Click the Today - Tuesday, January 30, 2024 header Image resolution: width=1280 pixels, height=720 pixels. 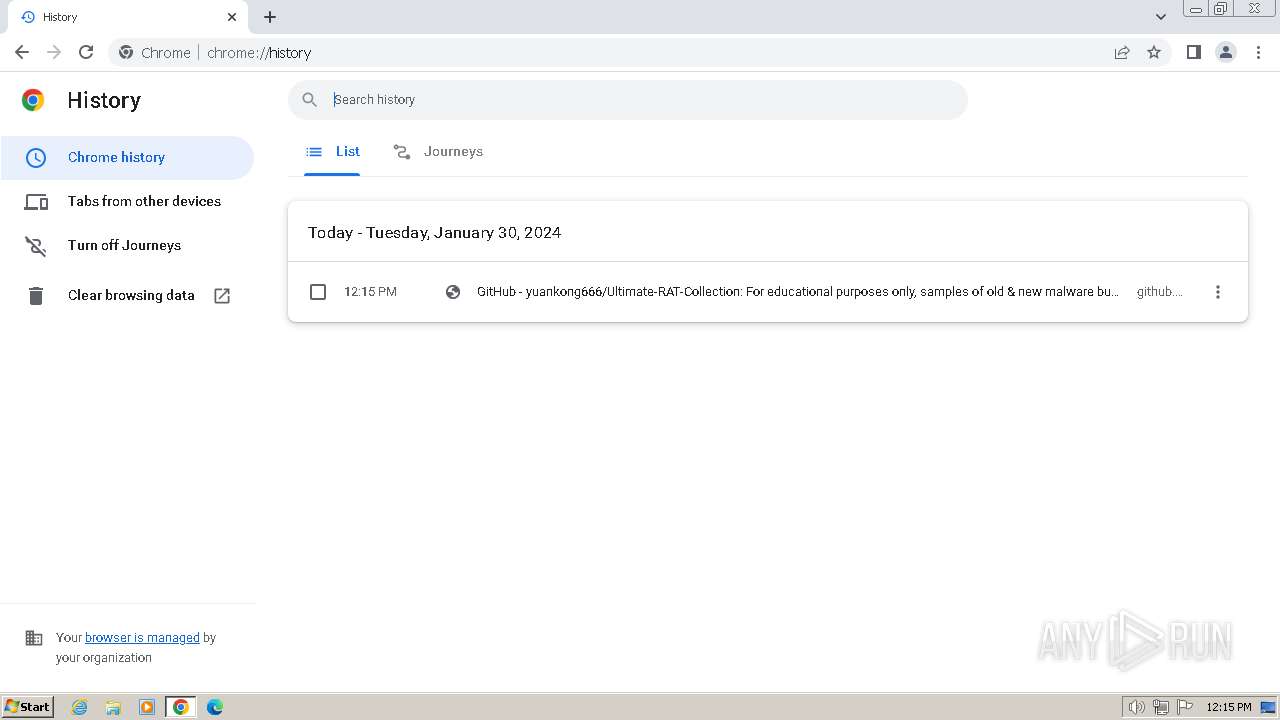[434, 232]
